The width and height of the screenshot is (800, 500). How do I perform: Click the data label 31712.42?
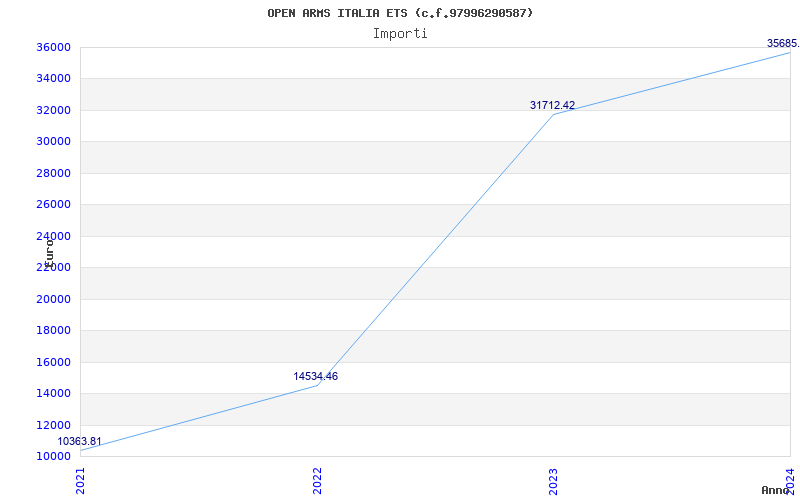(x=553, y=106)
